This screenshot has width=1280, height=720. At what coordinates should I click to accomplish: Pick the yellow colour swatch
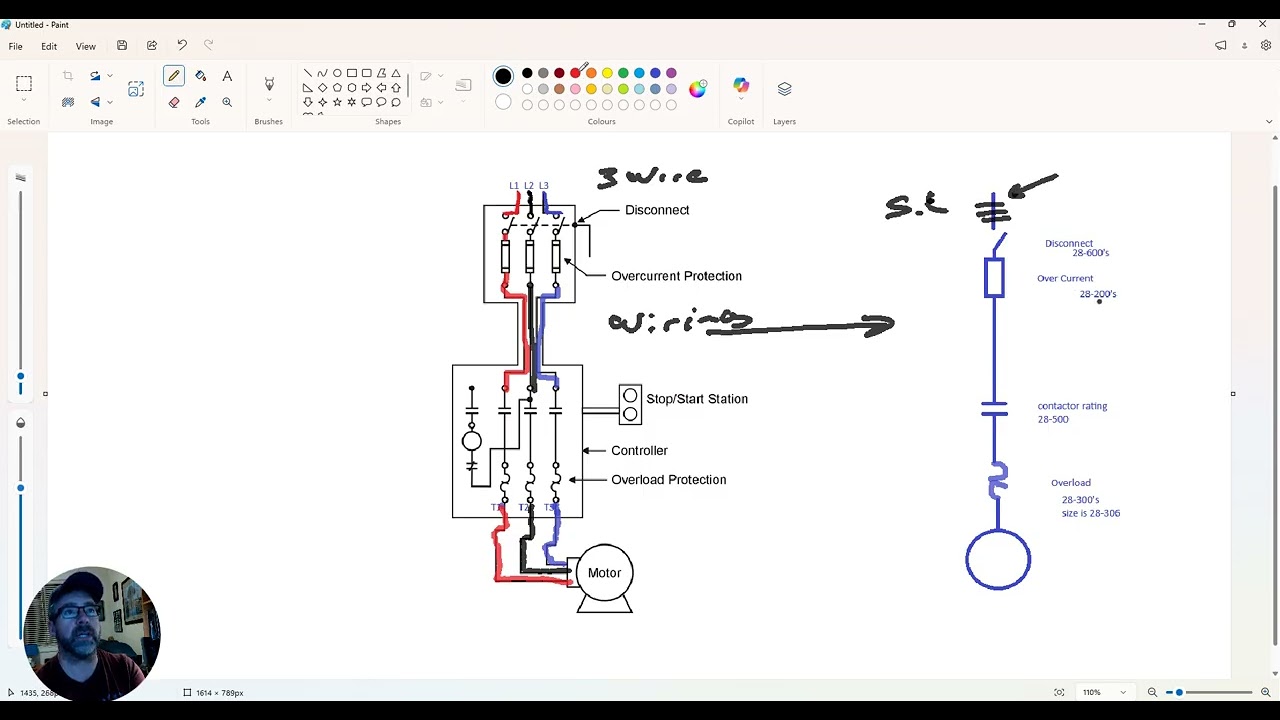coord(607,73)
